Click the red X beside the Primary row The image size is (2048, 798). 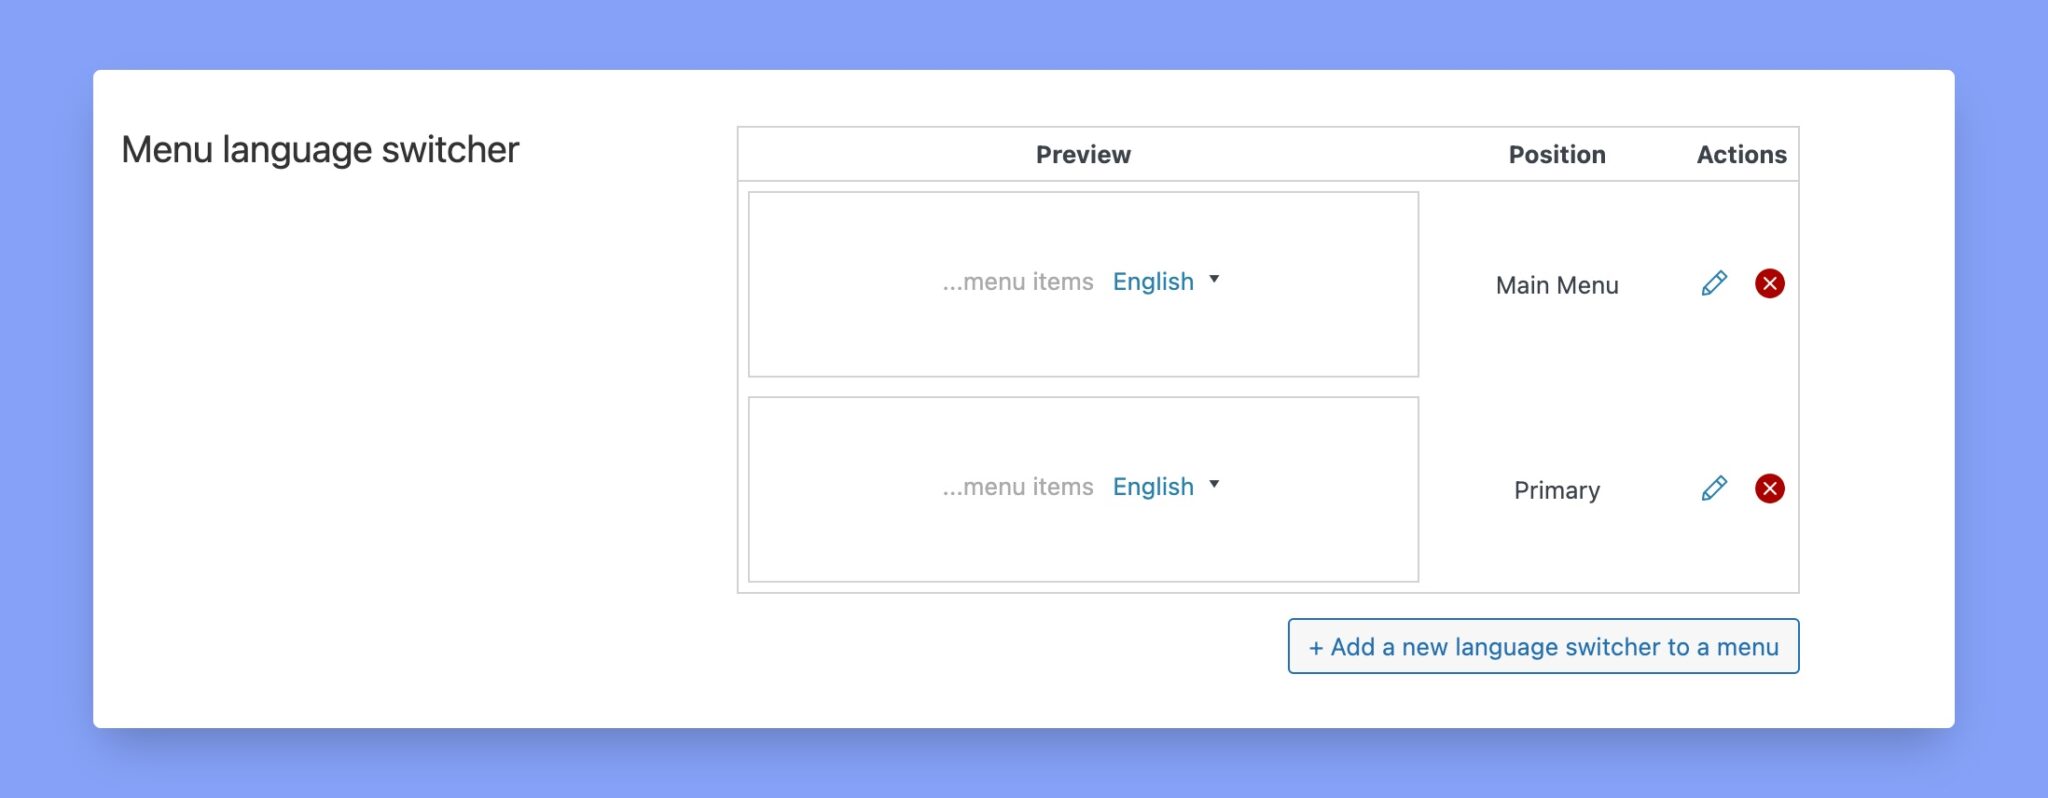point(1769,488)
